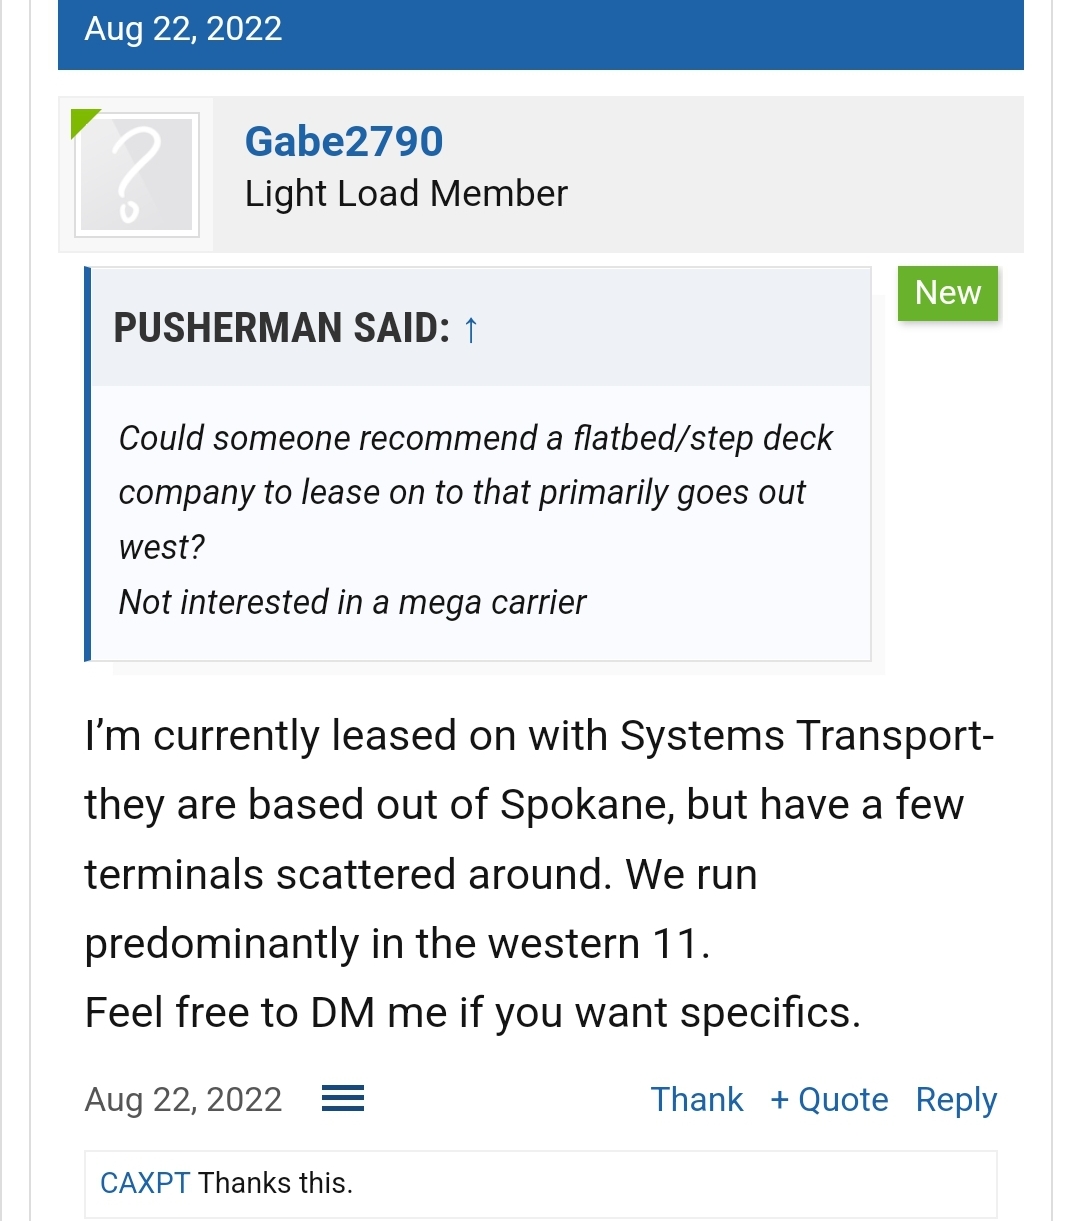The image size is (1080, 1221).
Task: Open the three-line post menu icon
Action: point(342,1099)
